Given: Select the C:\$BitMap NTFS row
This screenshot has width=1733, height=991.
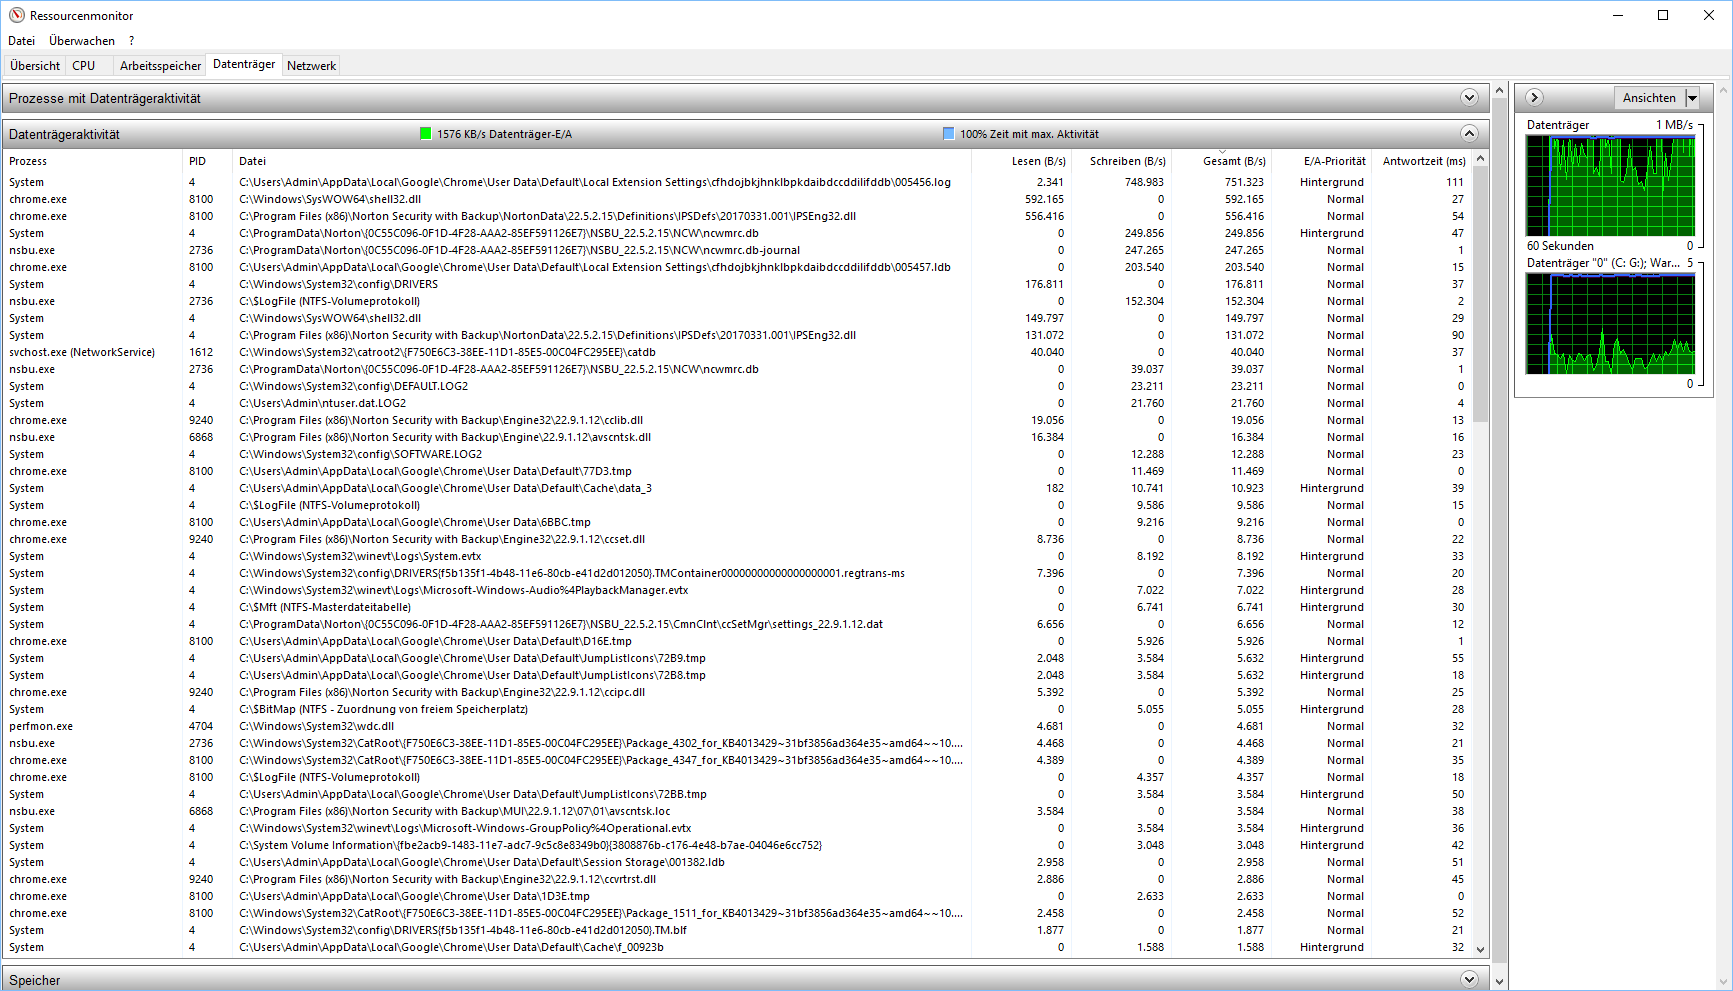Looking at the screenshot, I should pos(738,709).
